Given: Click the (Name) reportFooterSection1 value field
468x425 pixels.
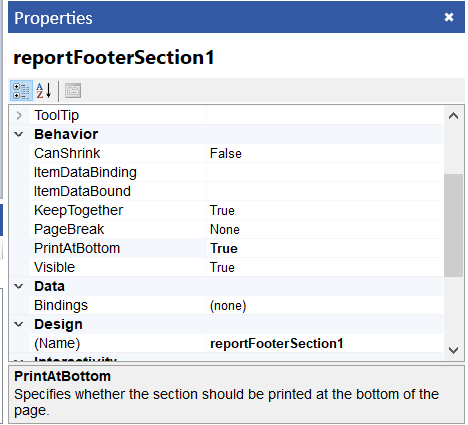Looking at the screenshot, I should click(x=325, y=344).
